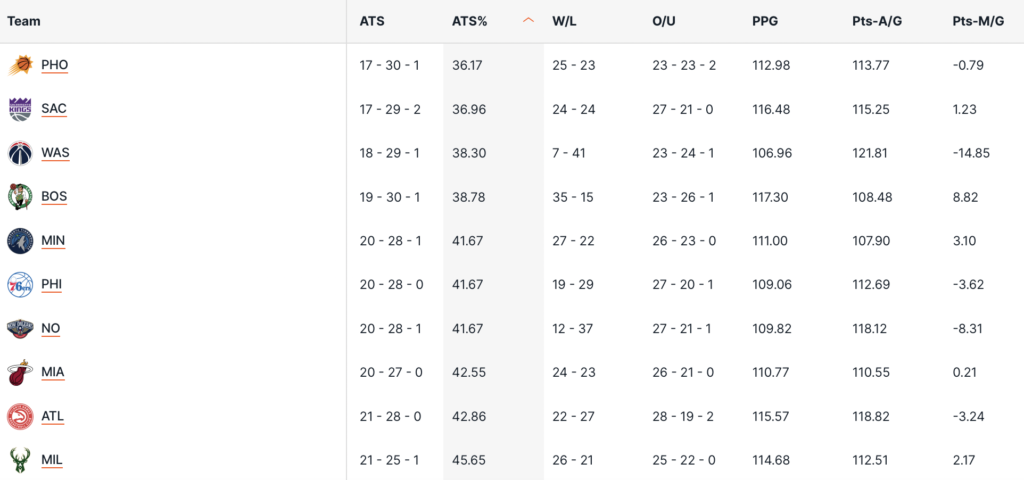The width and height of the screenshot is (1024, 480).
Task: Click the Milwaukee Bucks logo
Action: pyautogui.click(x=20, y=460)
